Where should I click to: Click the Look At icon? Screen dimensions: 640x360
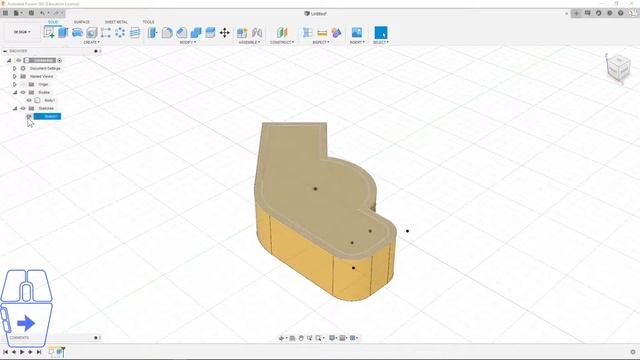coord(292,338)
